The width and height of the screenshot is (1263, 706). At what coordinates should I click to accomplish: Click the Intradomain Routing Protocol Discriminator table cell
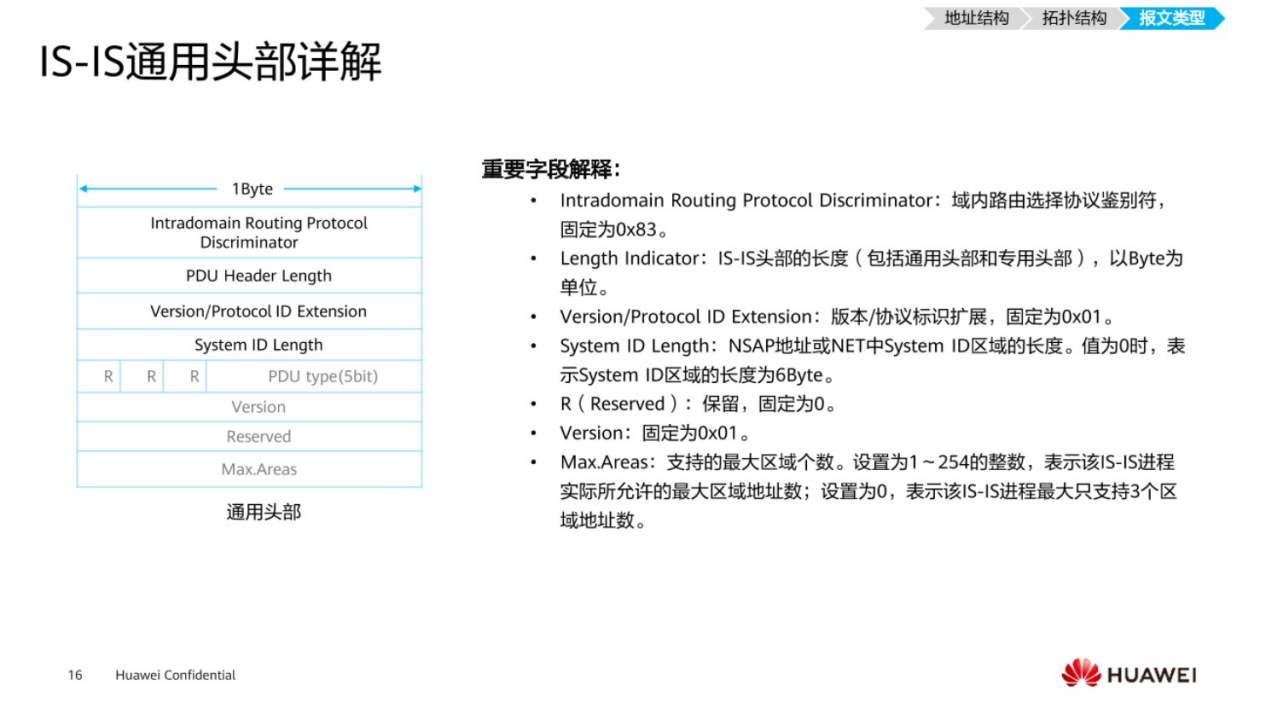point(249,232)
